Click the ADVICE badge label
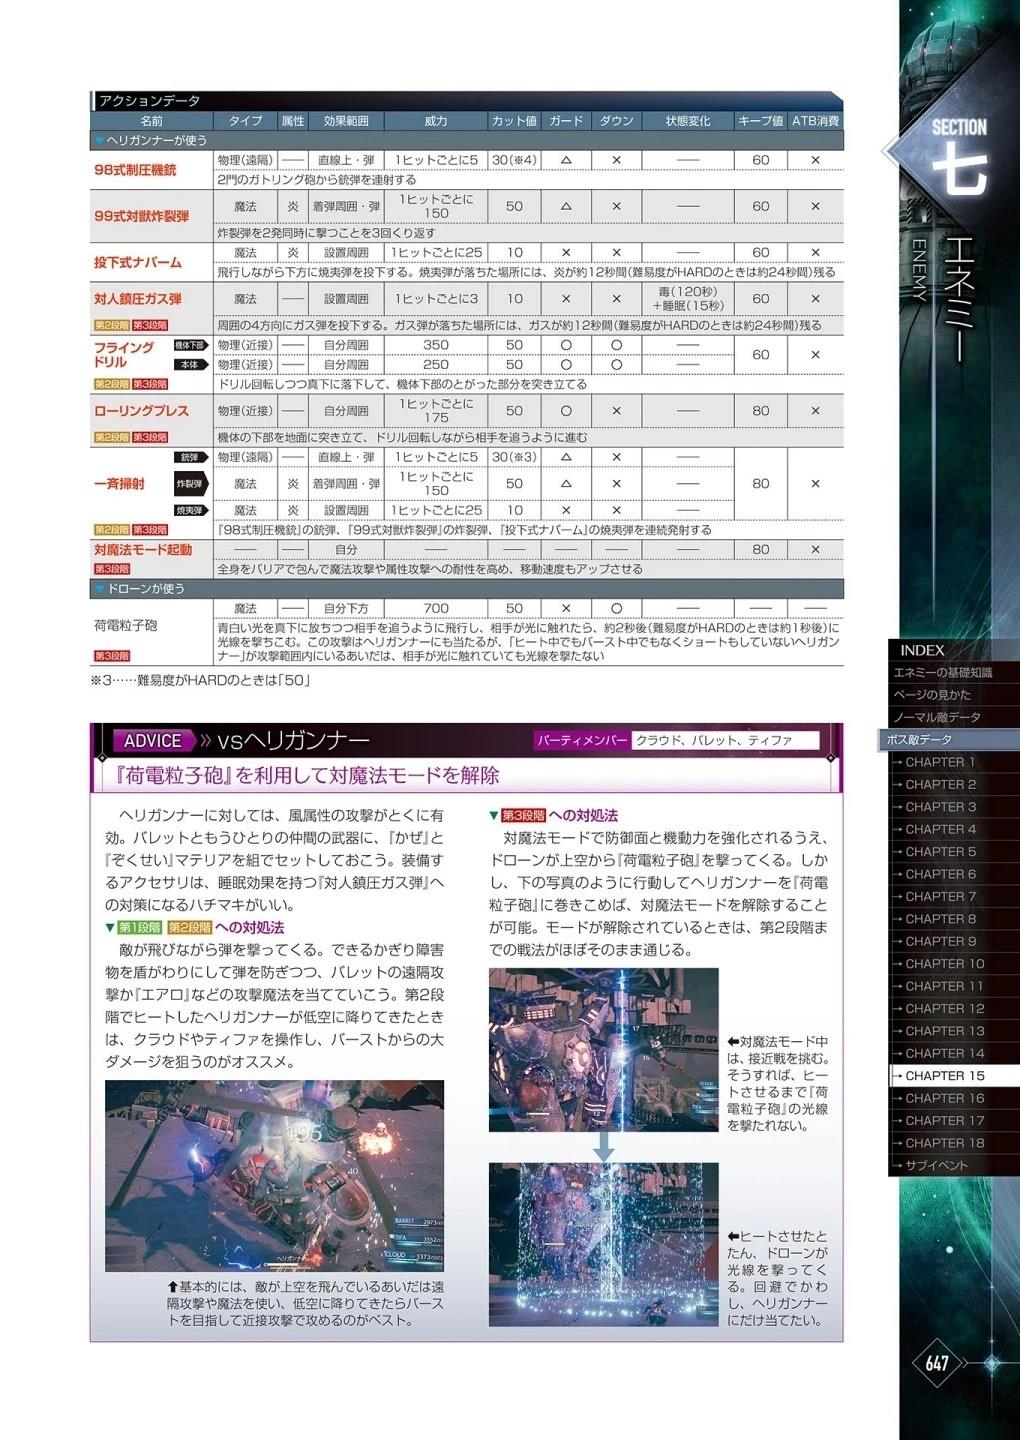Viewport: 1020px width, 1440px height. pos(152,741)
